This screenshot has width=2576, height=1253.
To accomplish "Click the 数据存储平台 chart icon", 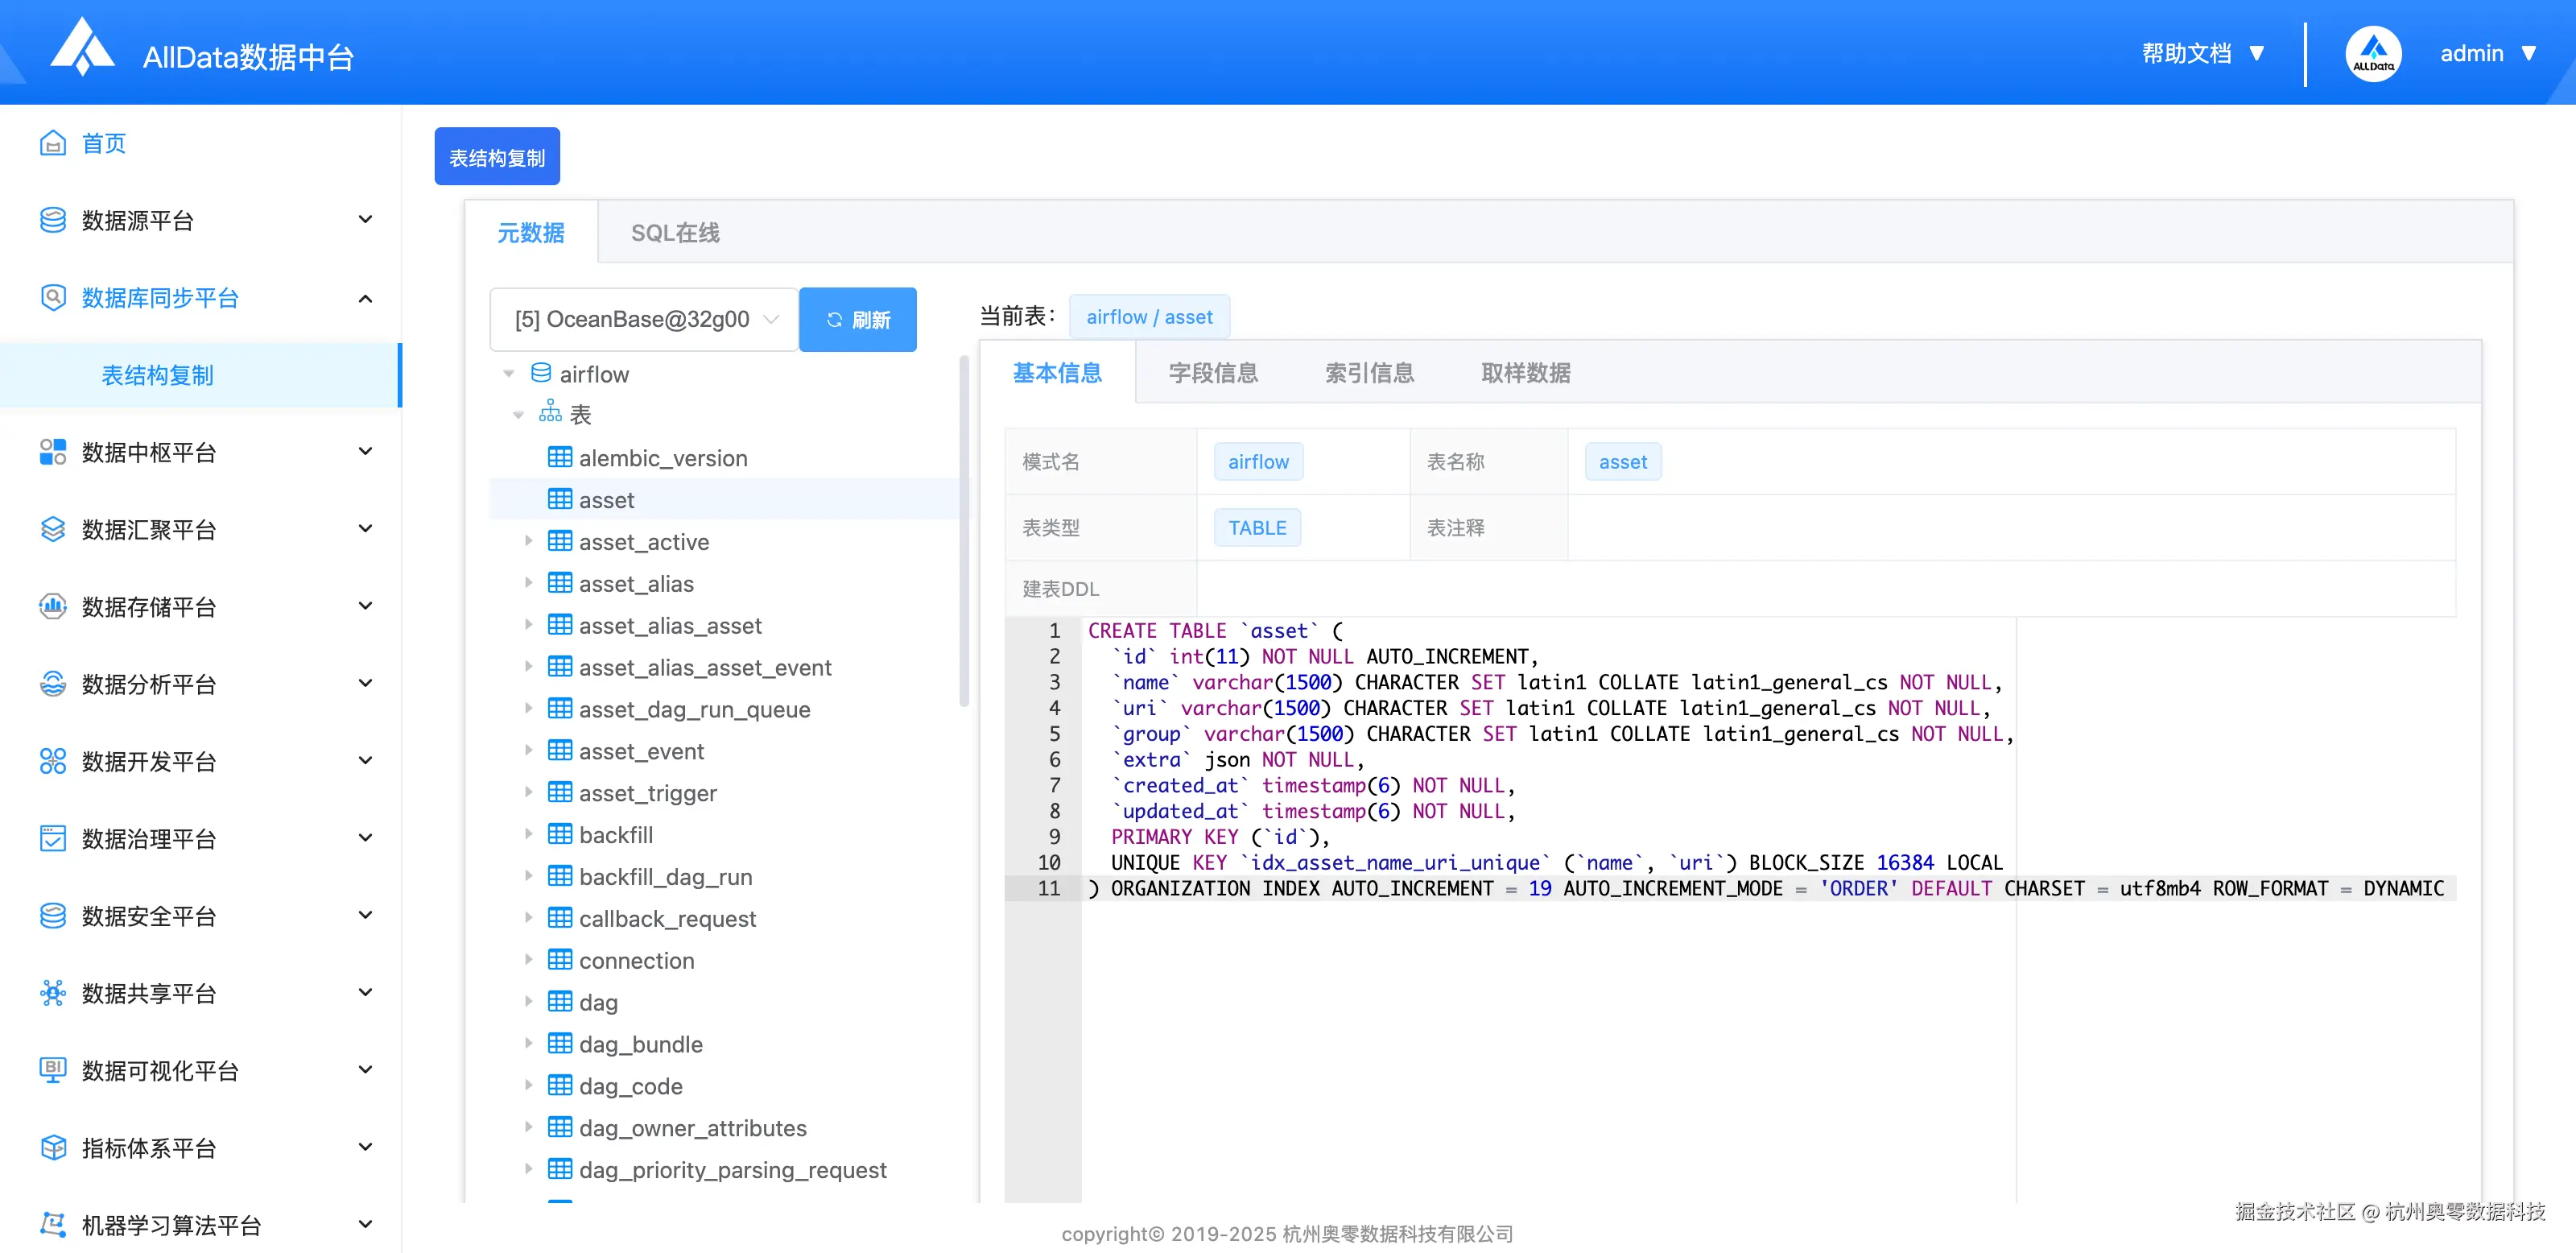I will (52, 607).
